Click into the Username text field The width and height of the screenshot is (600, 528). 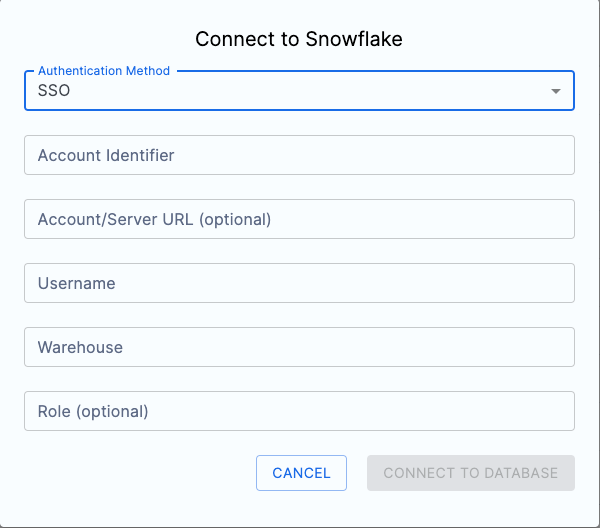[x=299, y=283]
